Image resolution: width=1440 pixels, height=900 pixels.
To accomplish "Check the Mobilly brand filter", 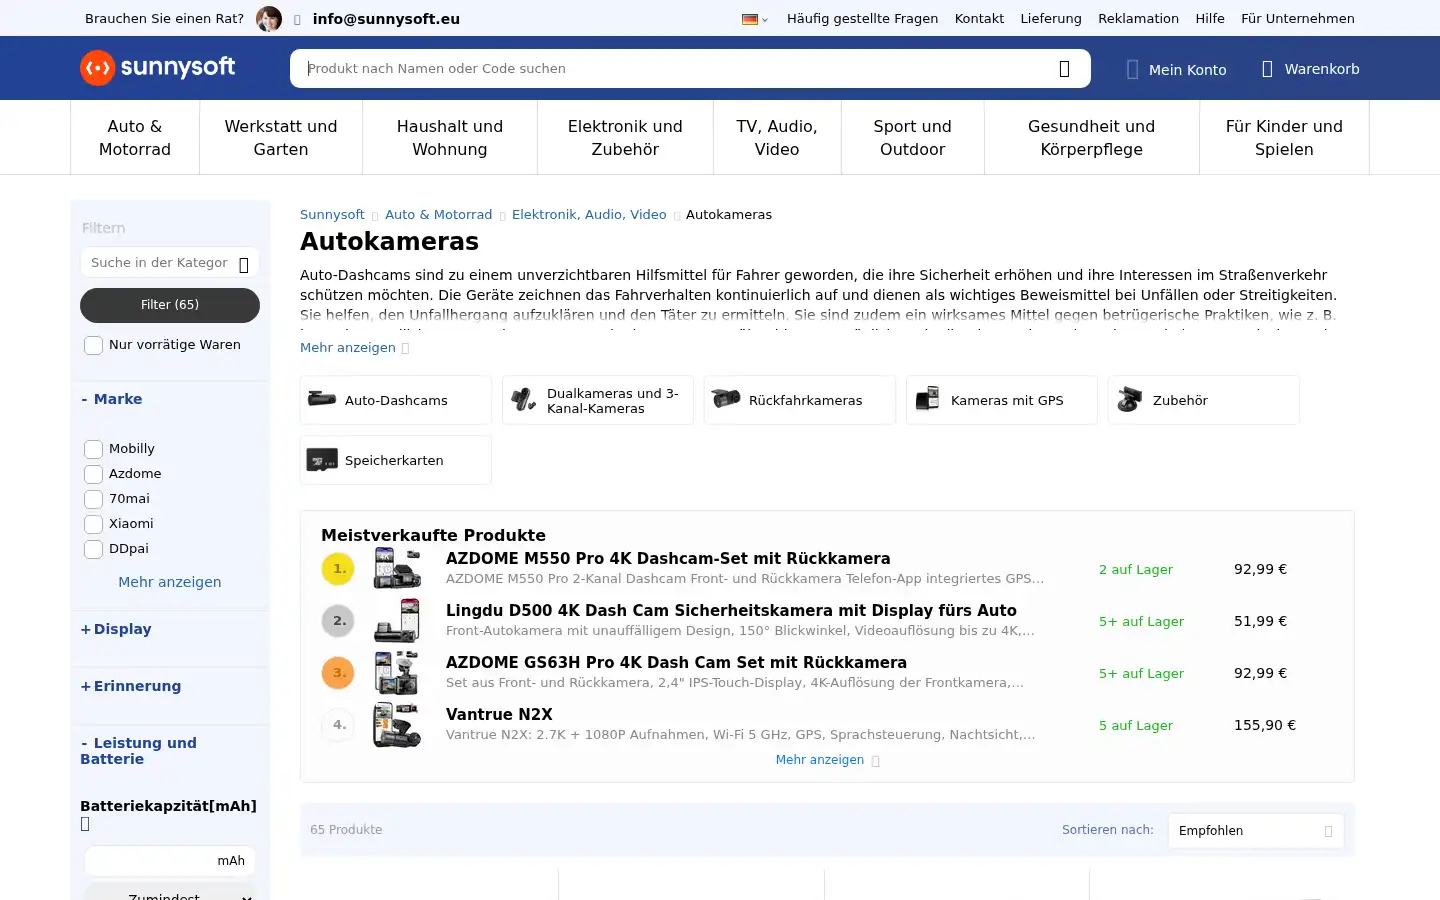I will pyautogui.click(x=93, y=449).
